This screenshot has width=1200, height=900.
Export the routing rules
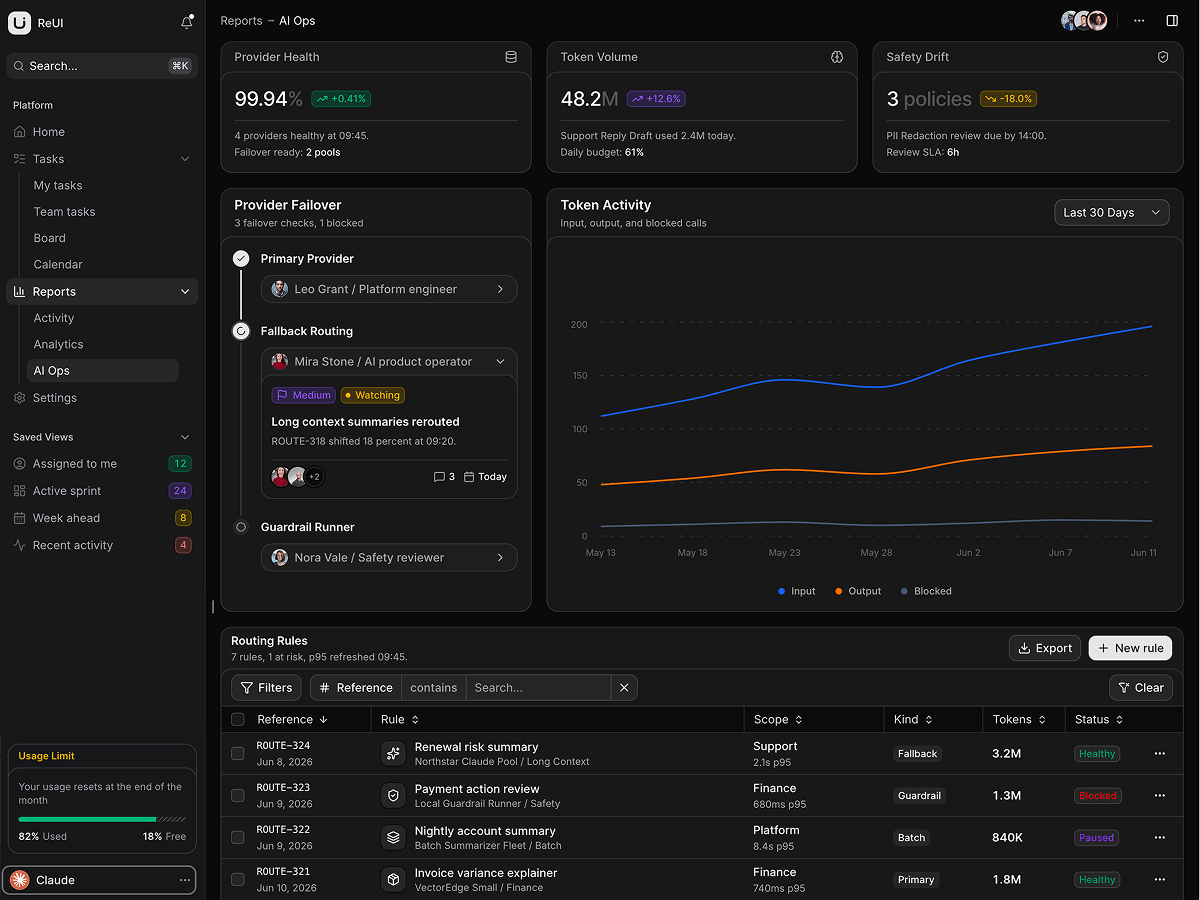coord(1045,648)
